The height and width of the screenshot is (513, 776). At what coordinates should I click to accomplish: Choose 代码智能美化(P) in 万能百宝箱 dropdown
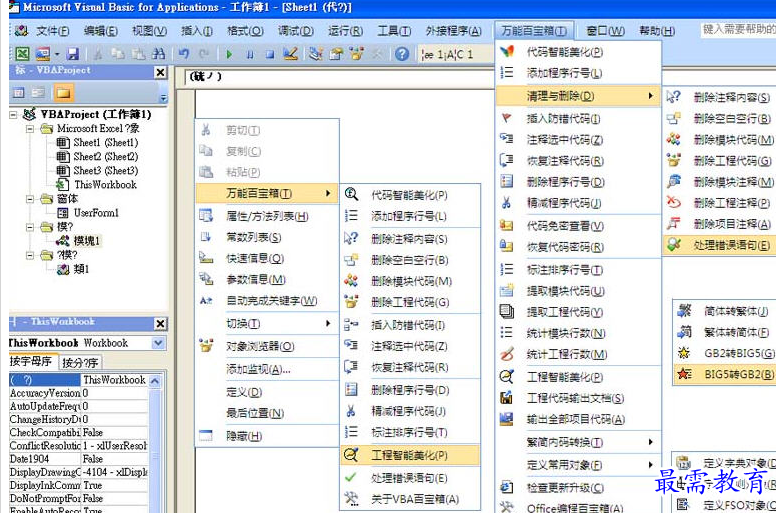coord(578,52)
